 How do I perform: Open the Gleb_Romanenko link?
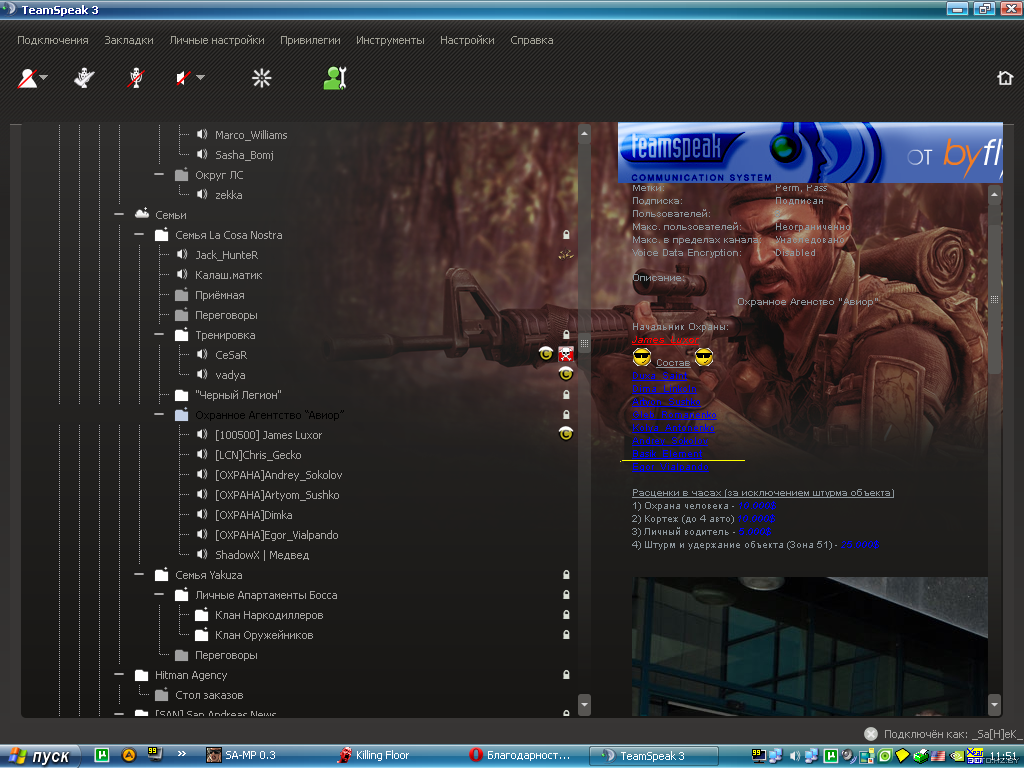tap(674, 415)
